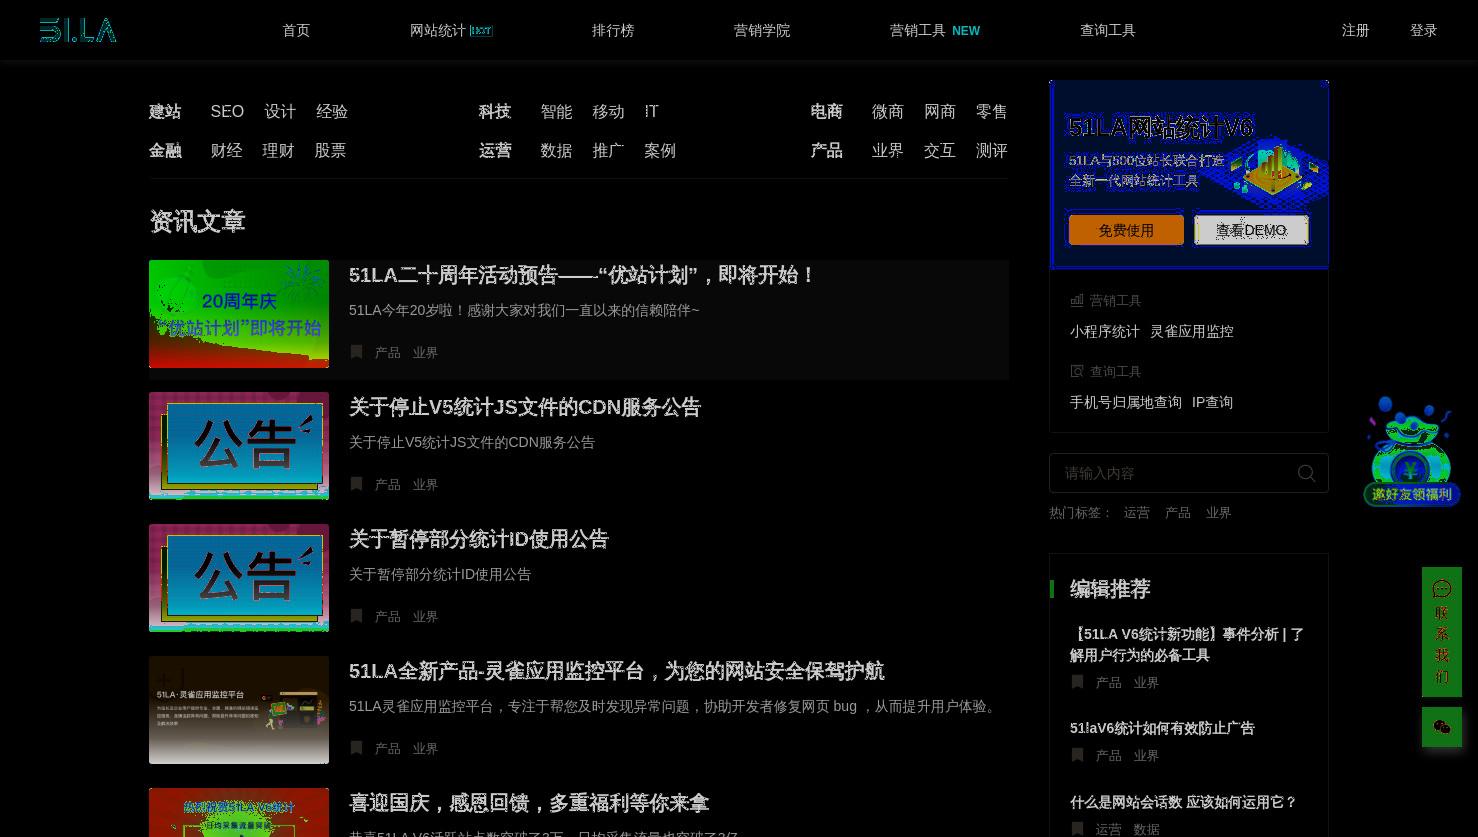The width and height of the screenshot is (1478, 837).
Task: Open the 20周年庆 article thumbnail
Action: [239, 314]
